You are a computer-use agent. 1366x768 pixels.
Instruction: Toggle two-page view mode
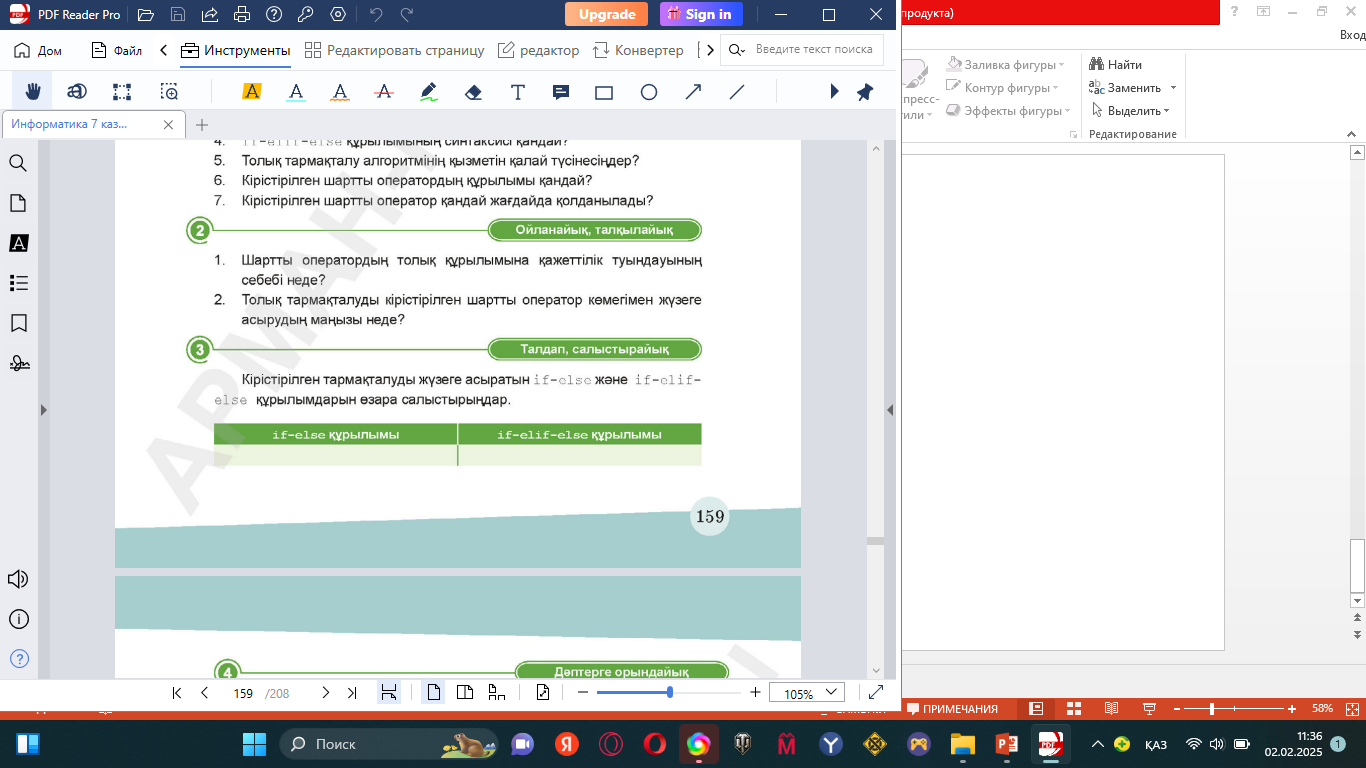(x=465, y=692)
